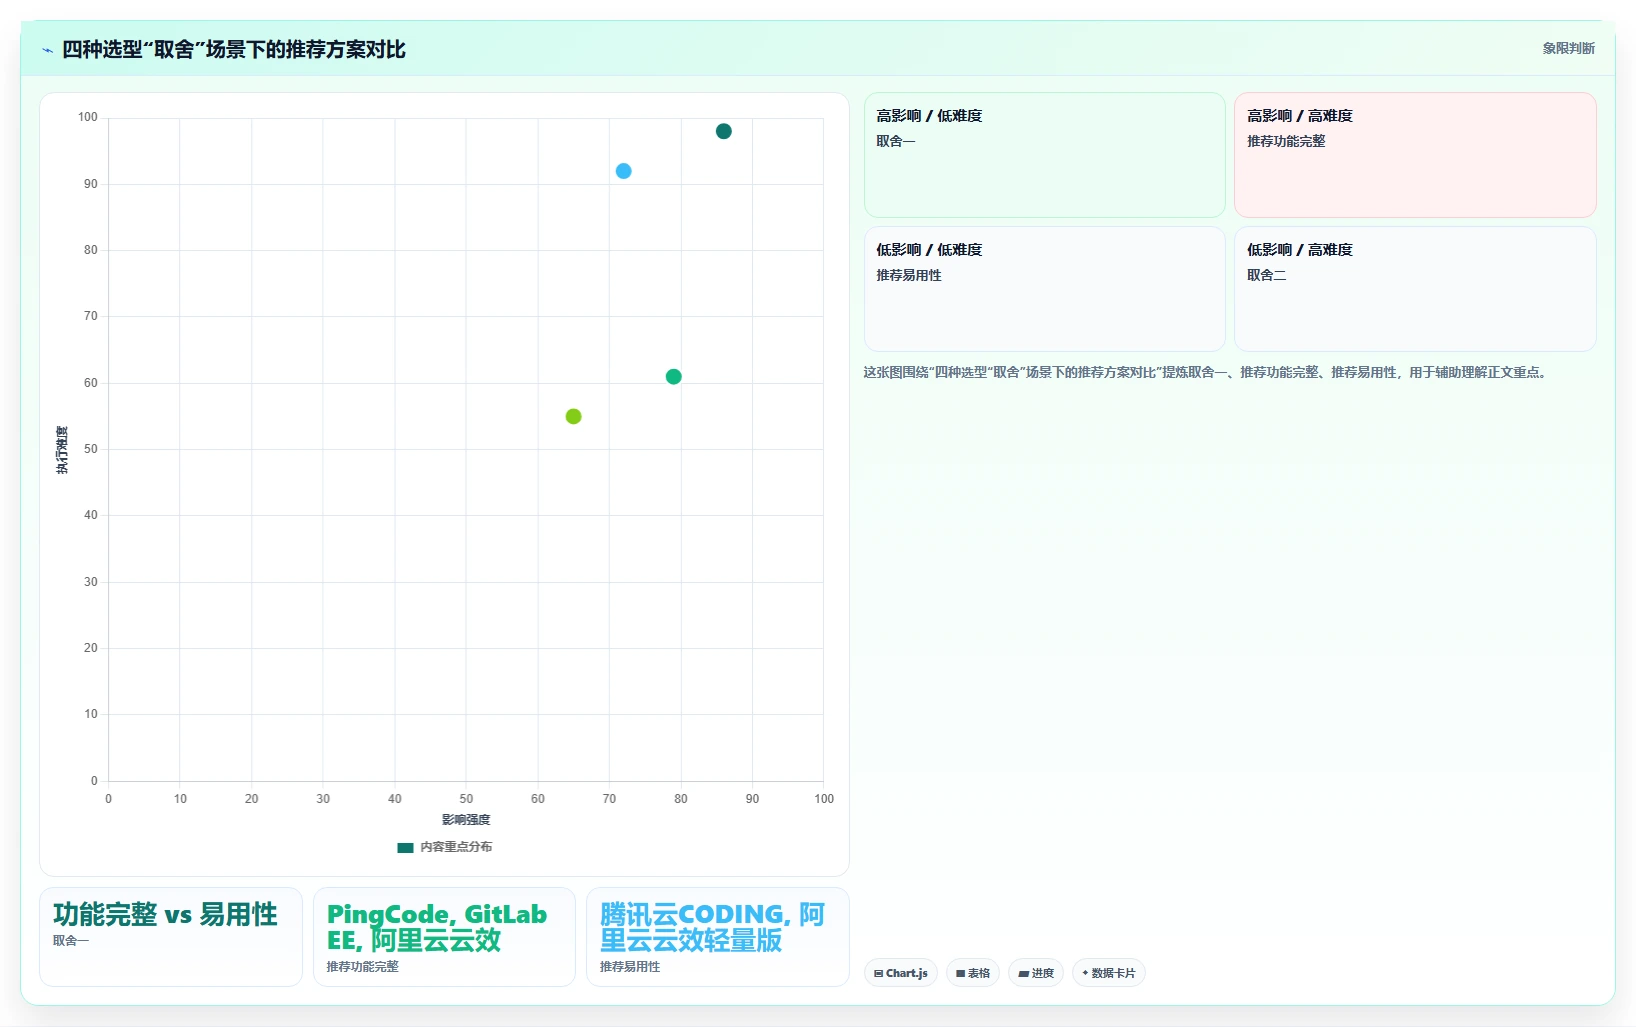Viewport: 1636px width, 1027px height.
Task: Click the Chart.js tag icon
Action: click(x=878, y=973)
